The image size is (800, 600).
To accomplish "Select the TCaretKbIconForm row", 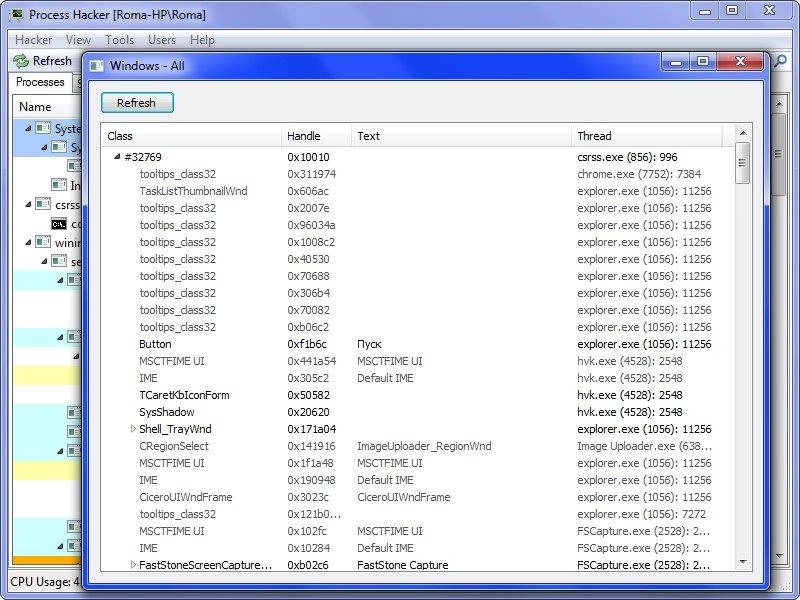I will (x=418, y=395).
